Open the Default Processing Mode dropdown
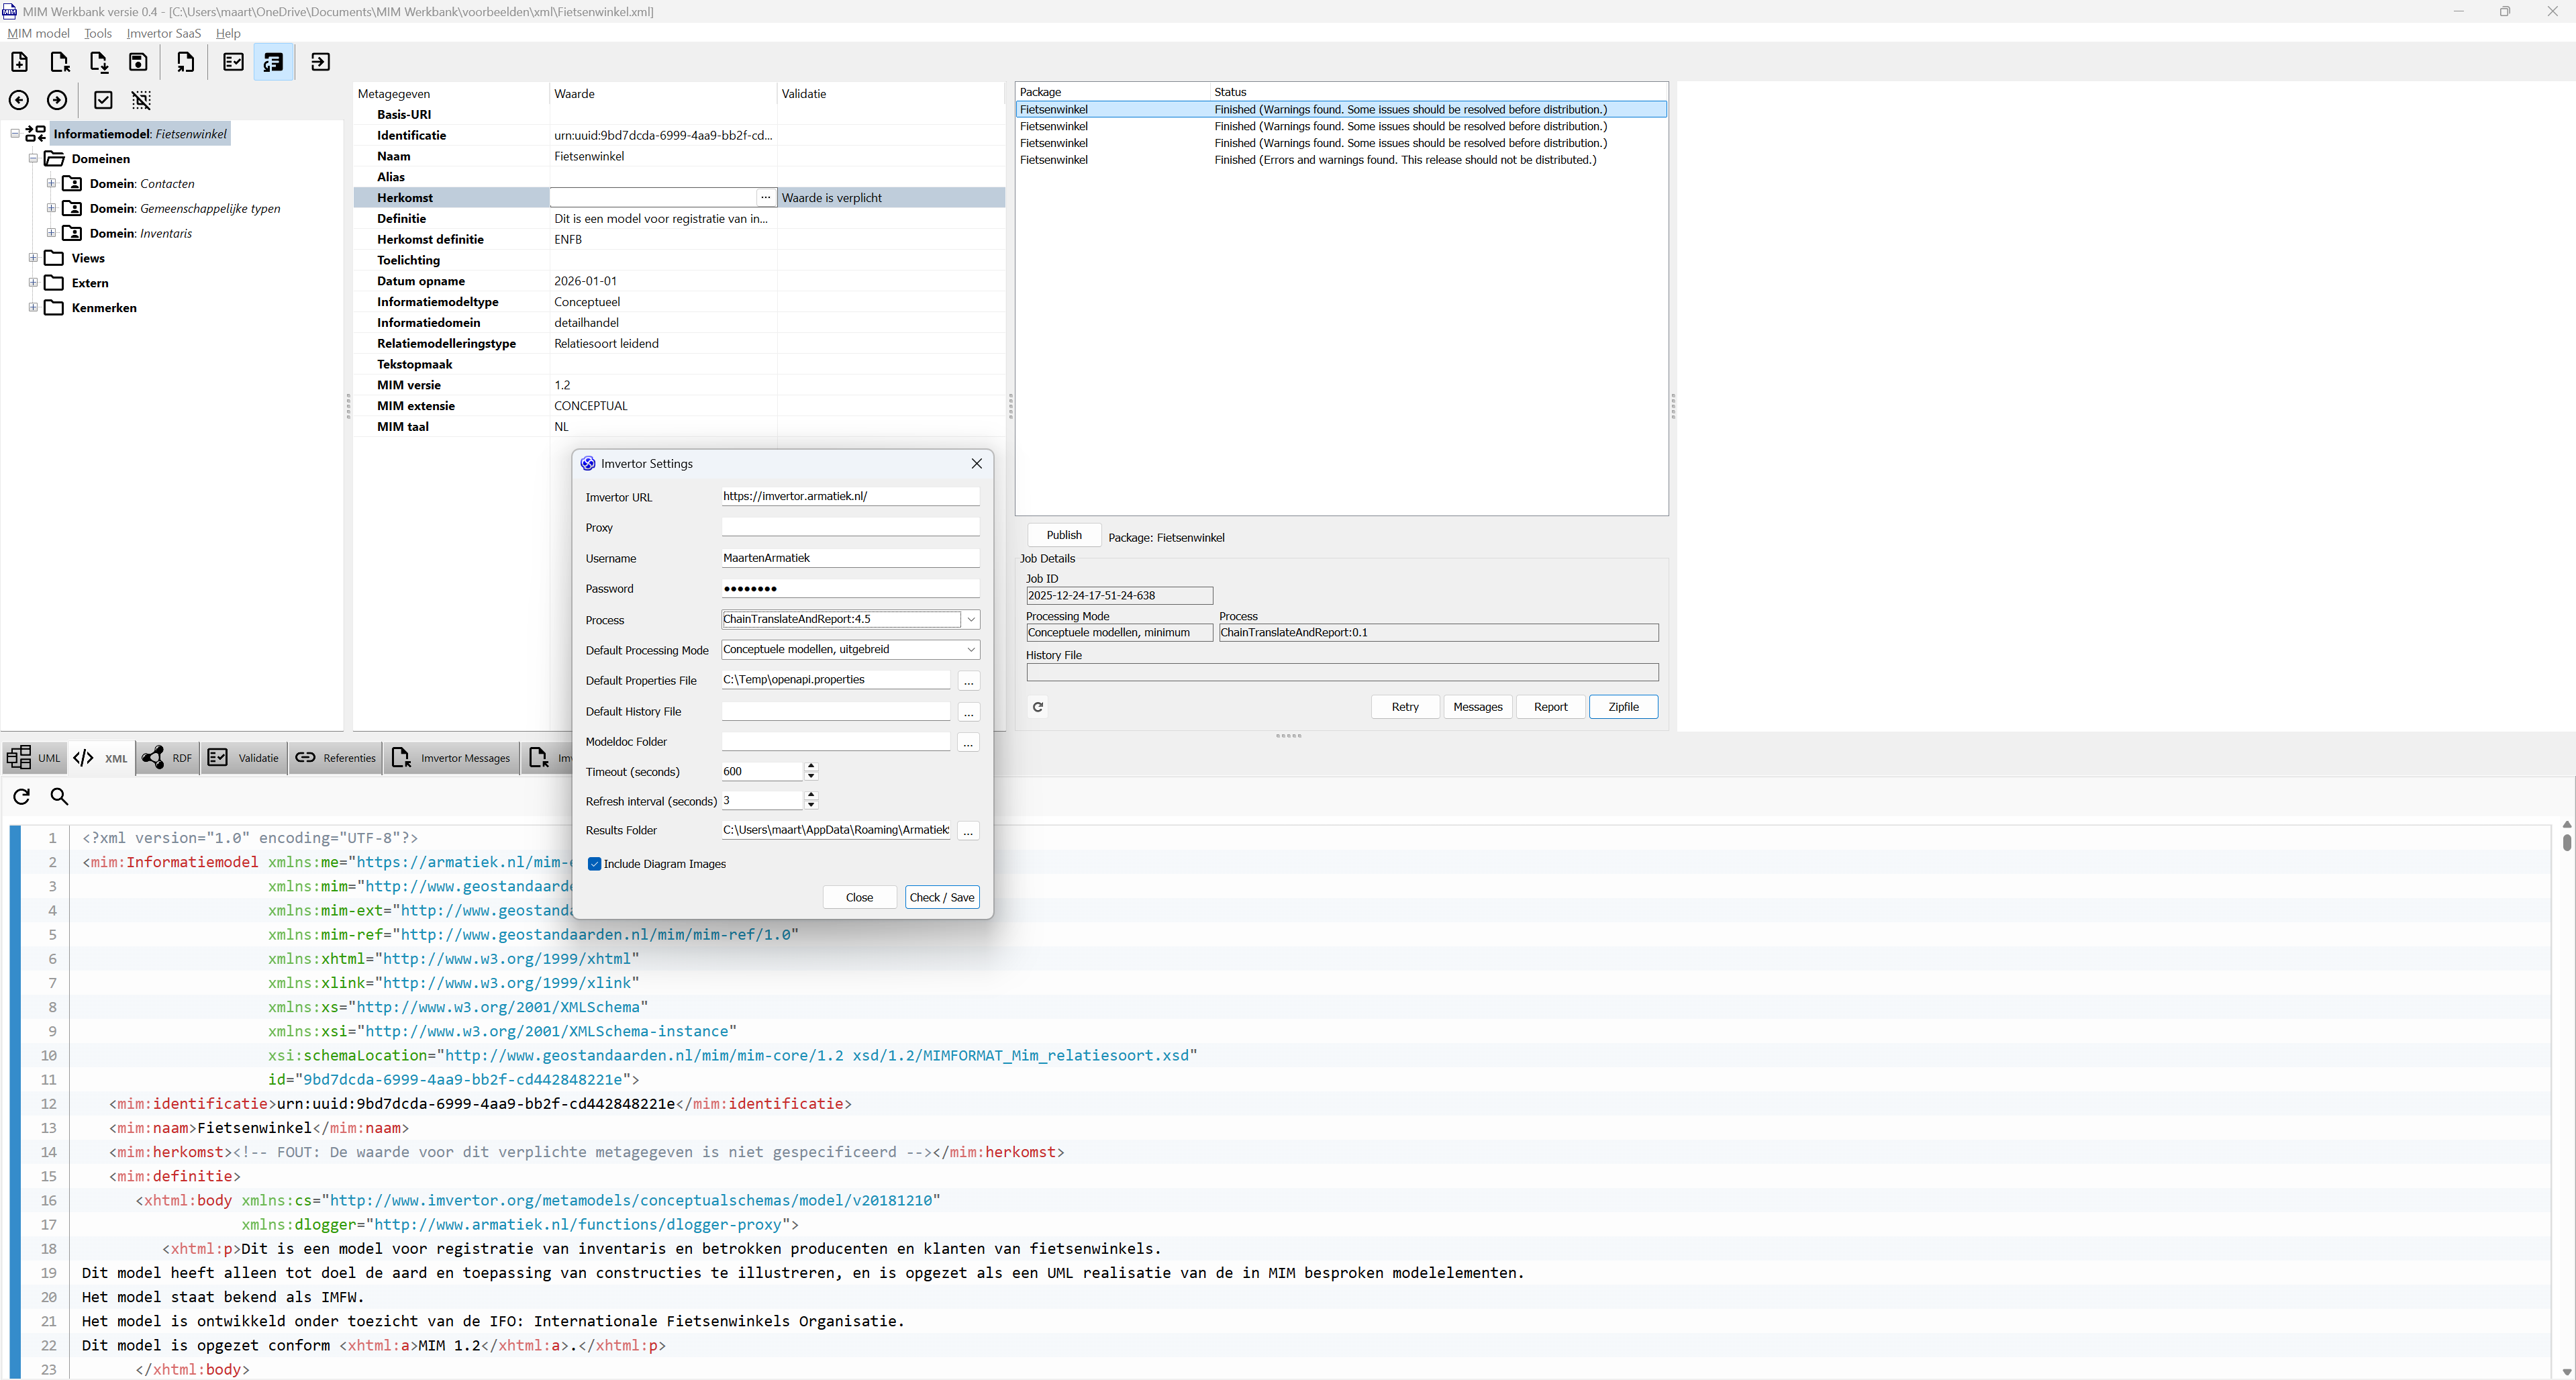This screenshot has width=2576, height=1380. (x=970, y=649)
